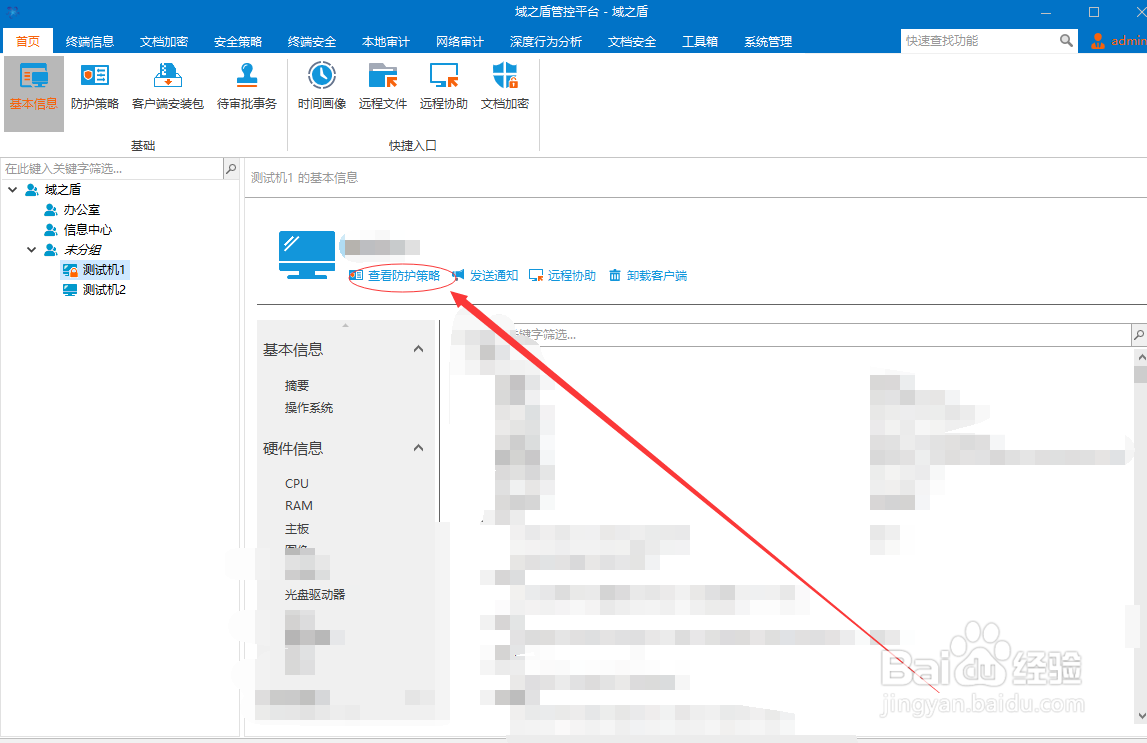The width and height of the screenshot is (1147, 743).
Task: Click the tree filter search magnifier icon
Action: point(231,169)
